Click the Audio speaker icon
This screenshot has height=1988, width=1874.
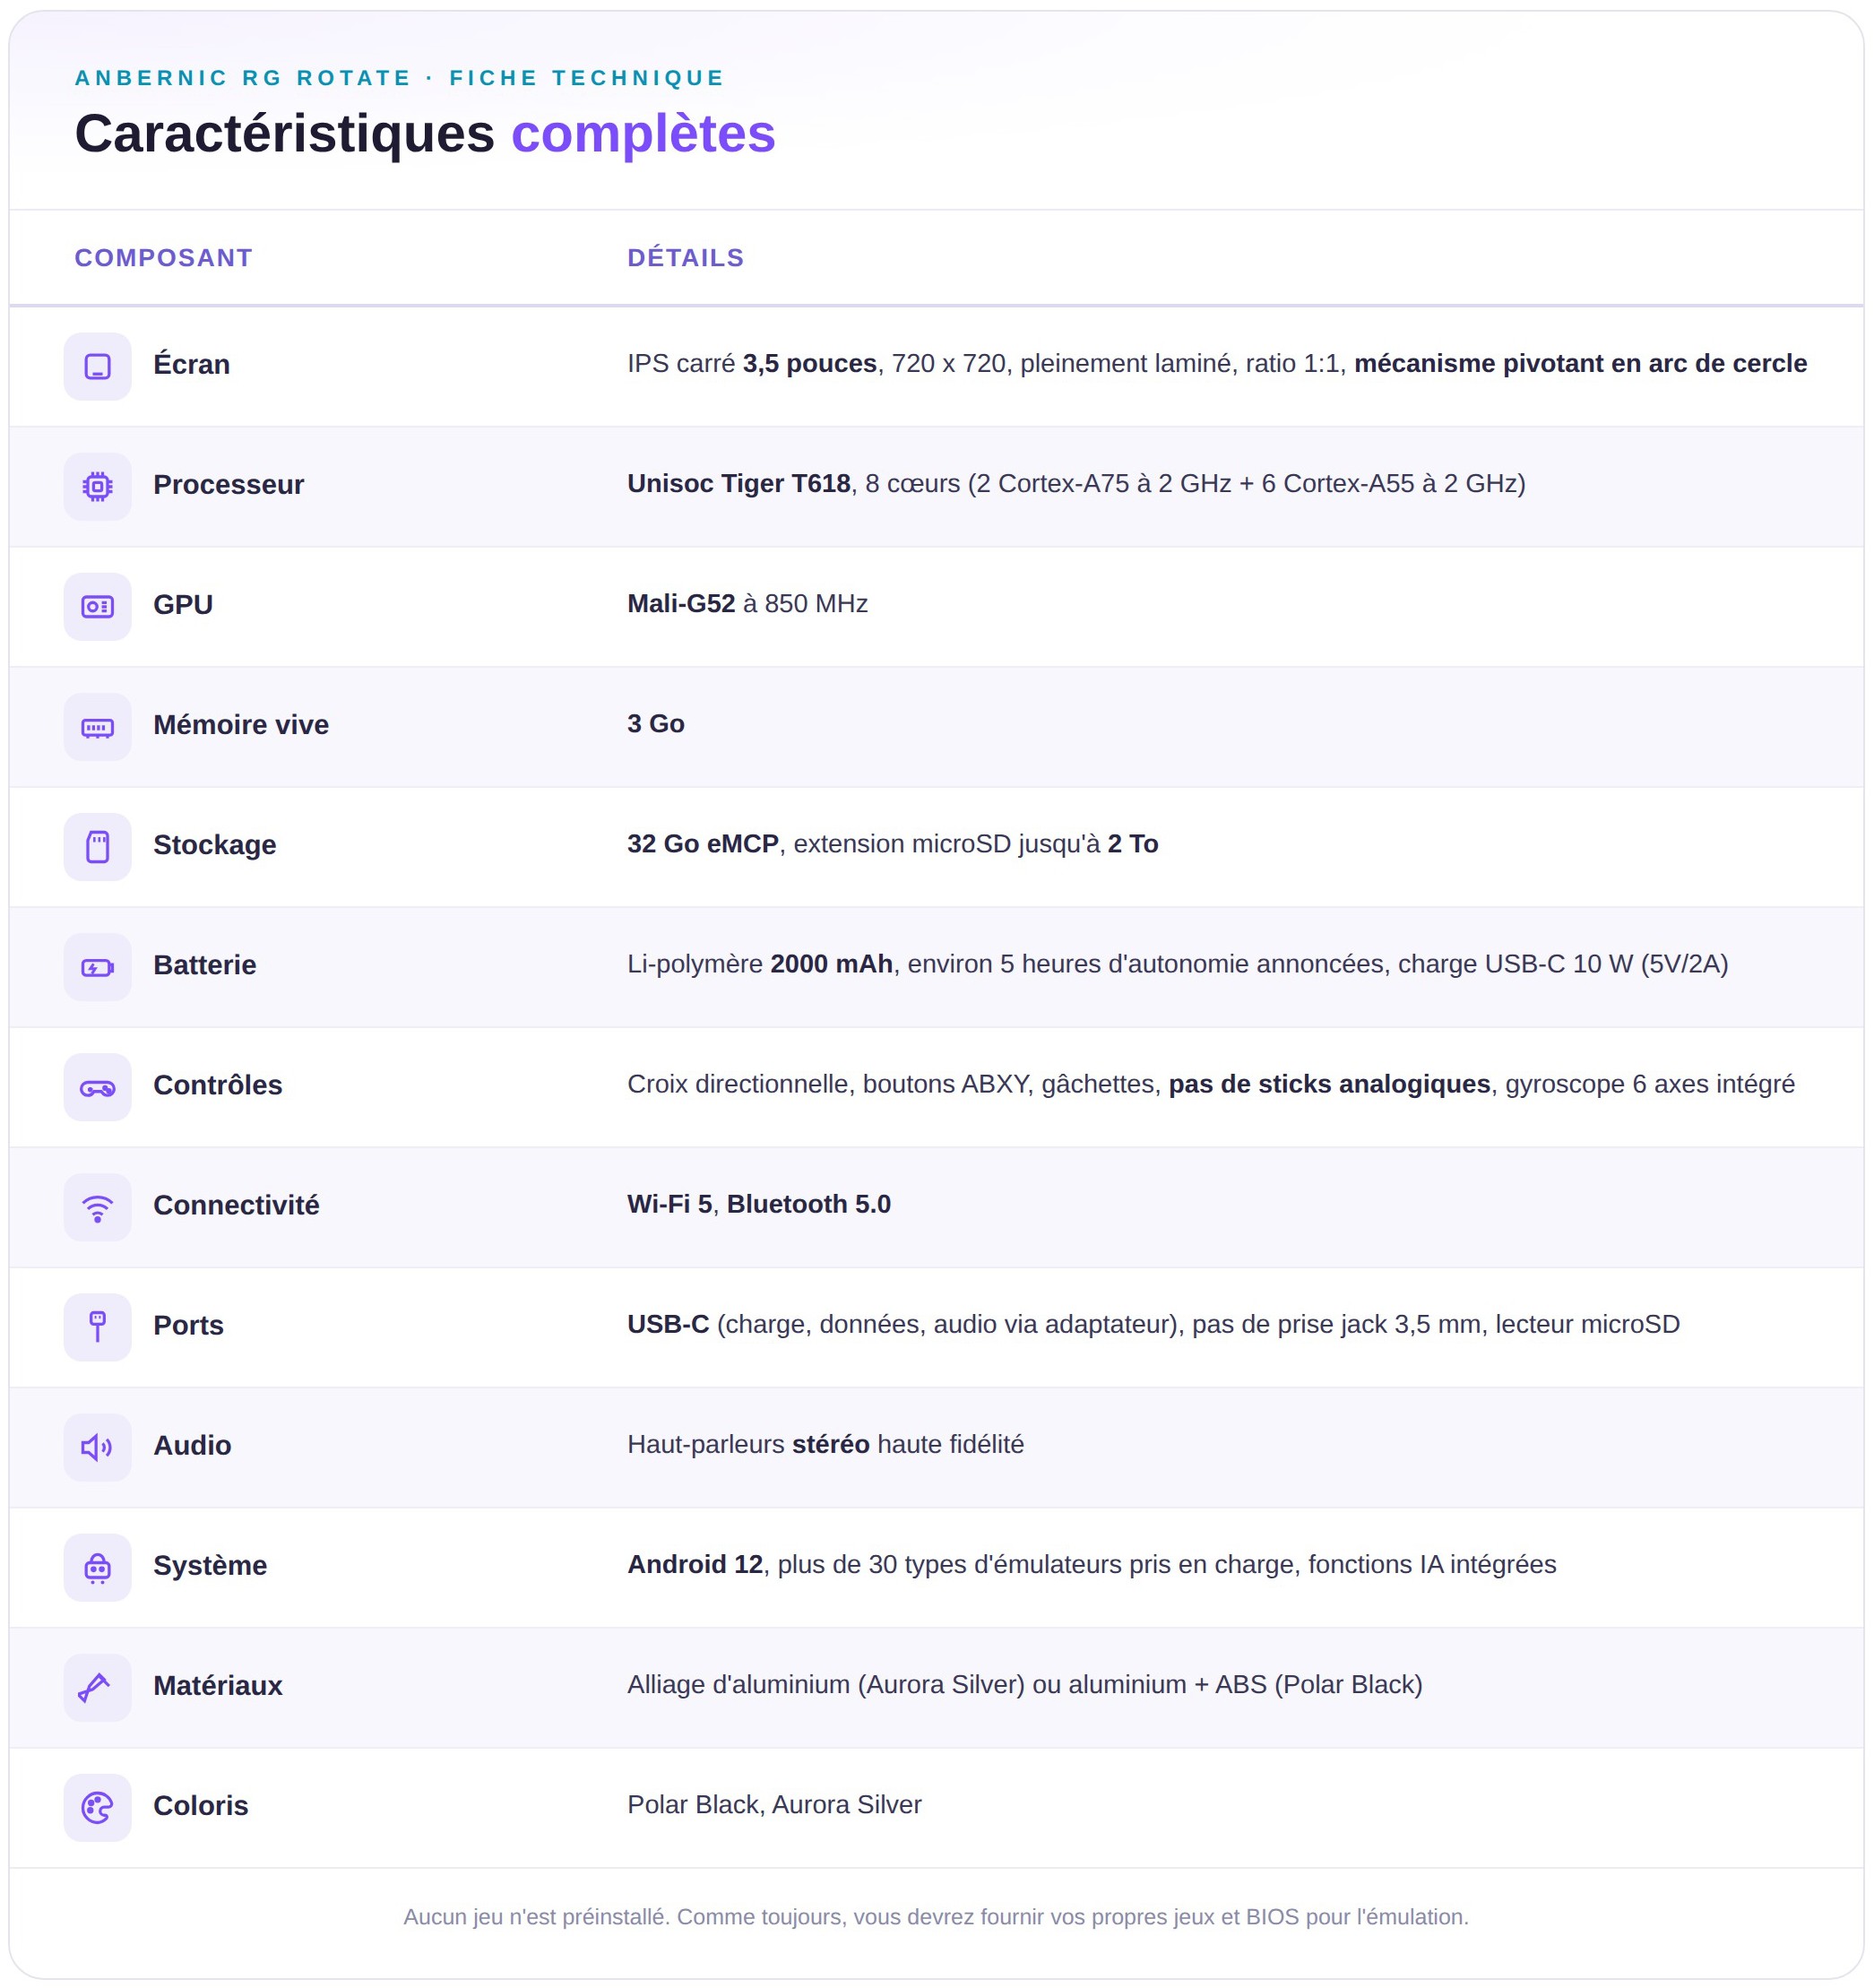(97, 1447)
